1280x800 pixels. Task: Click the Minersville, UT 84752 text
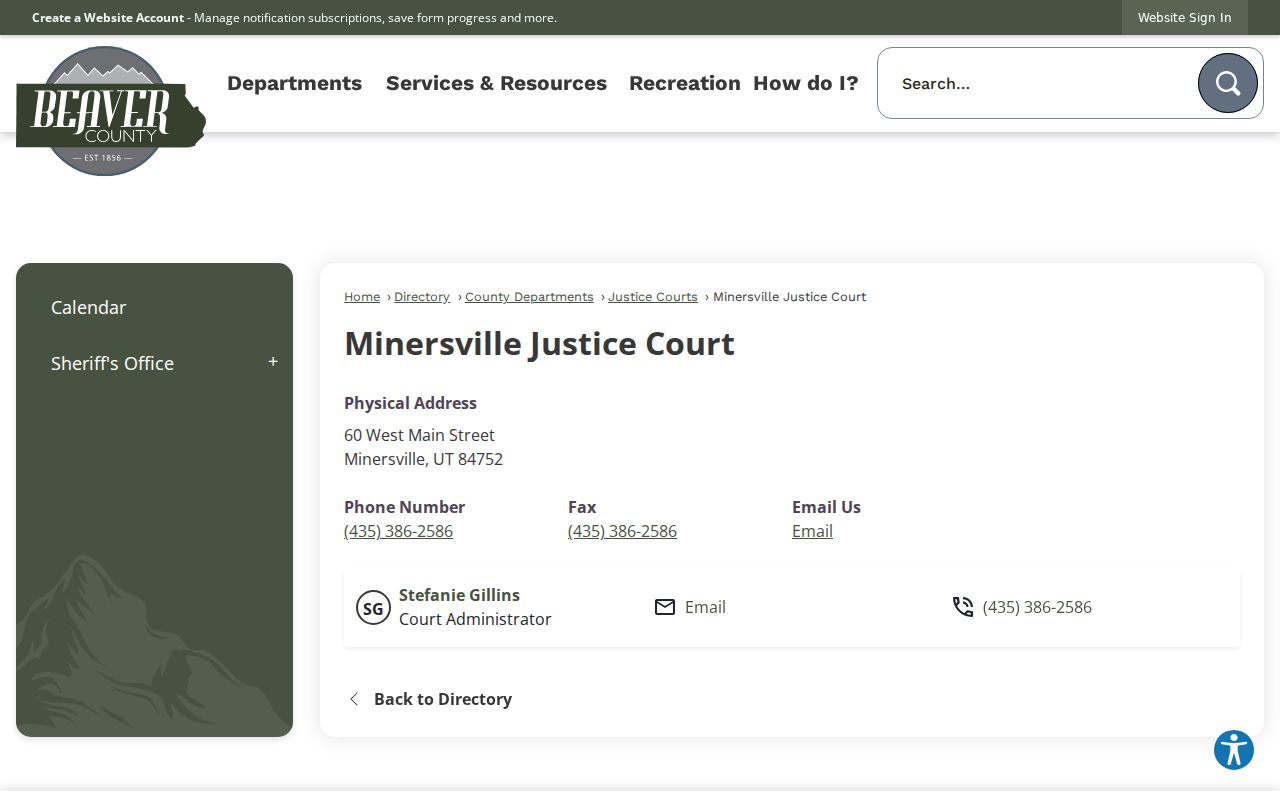(423, 459)
